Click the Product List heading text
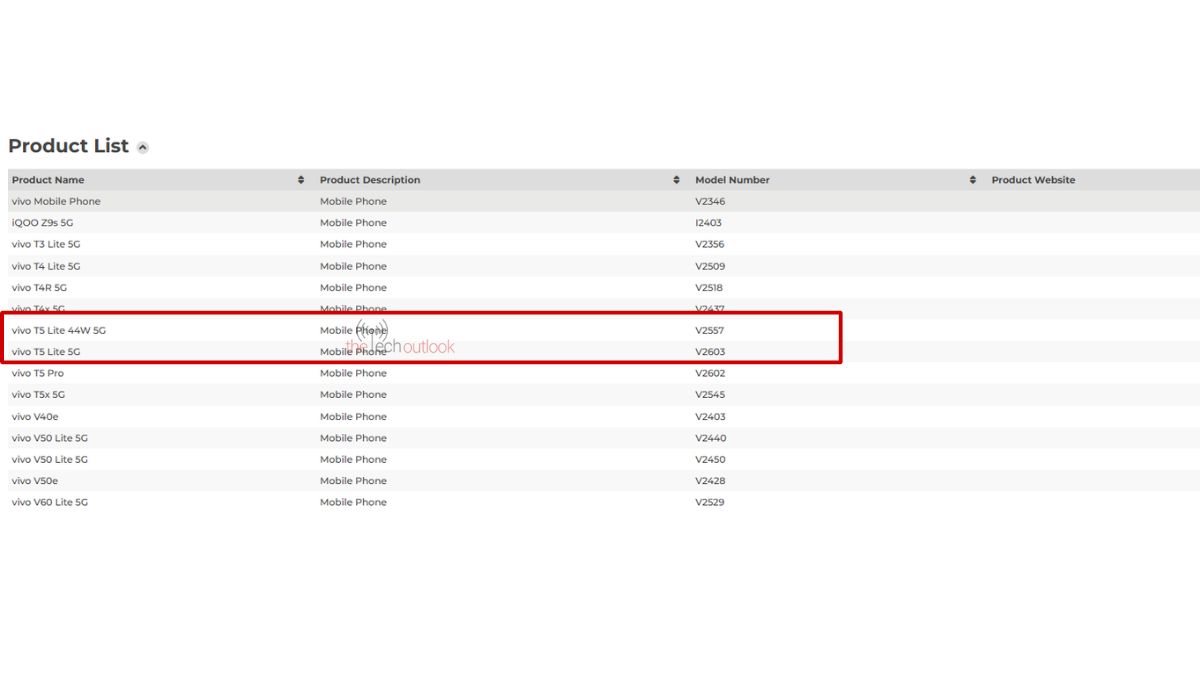 [x=68, y=146]
